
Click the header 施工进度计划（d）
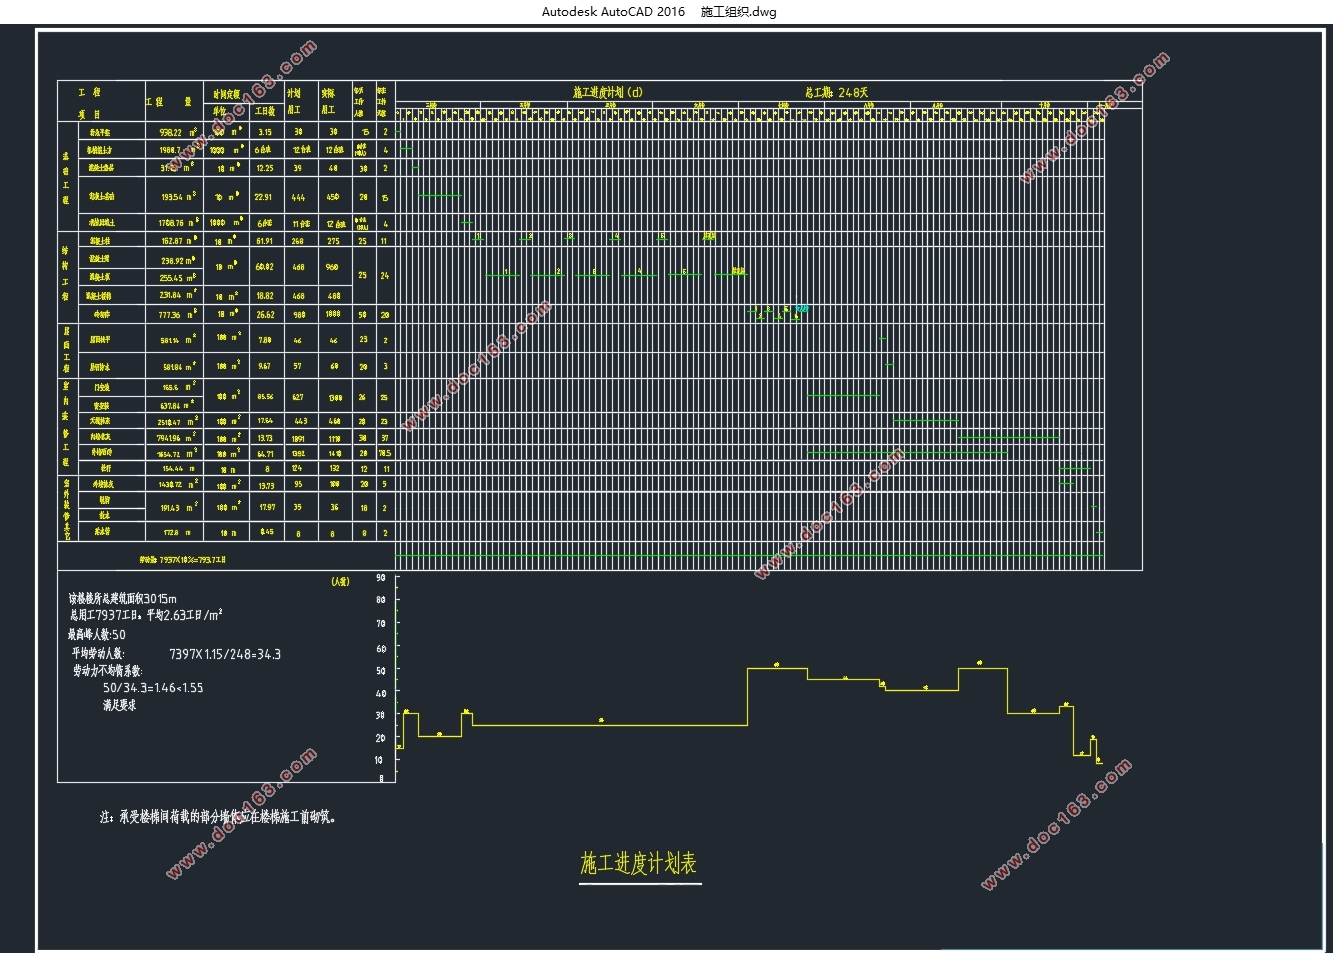607,92
